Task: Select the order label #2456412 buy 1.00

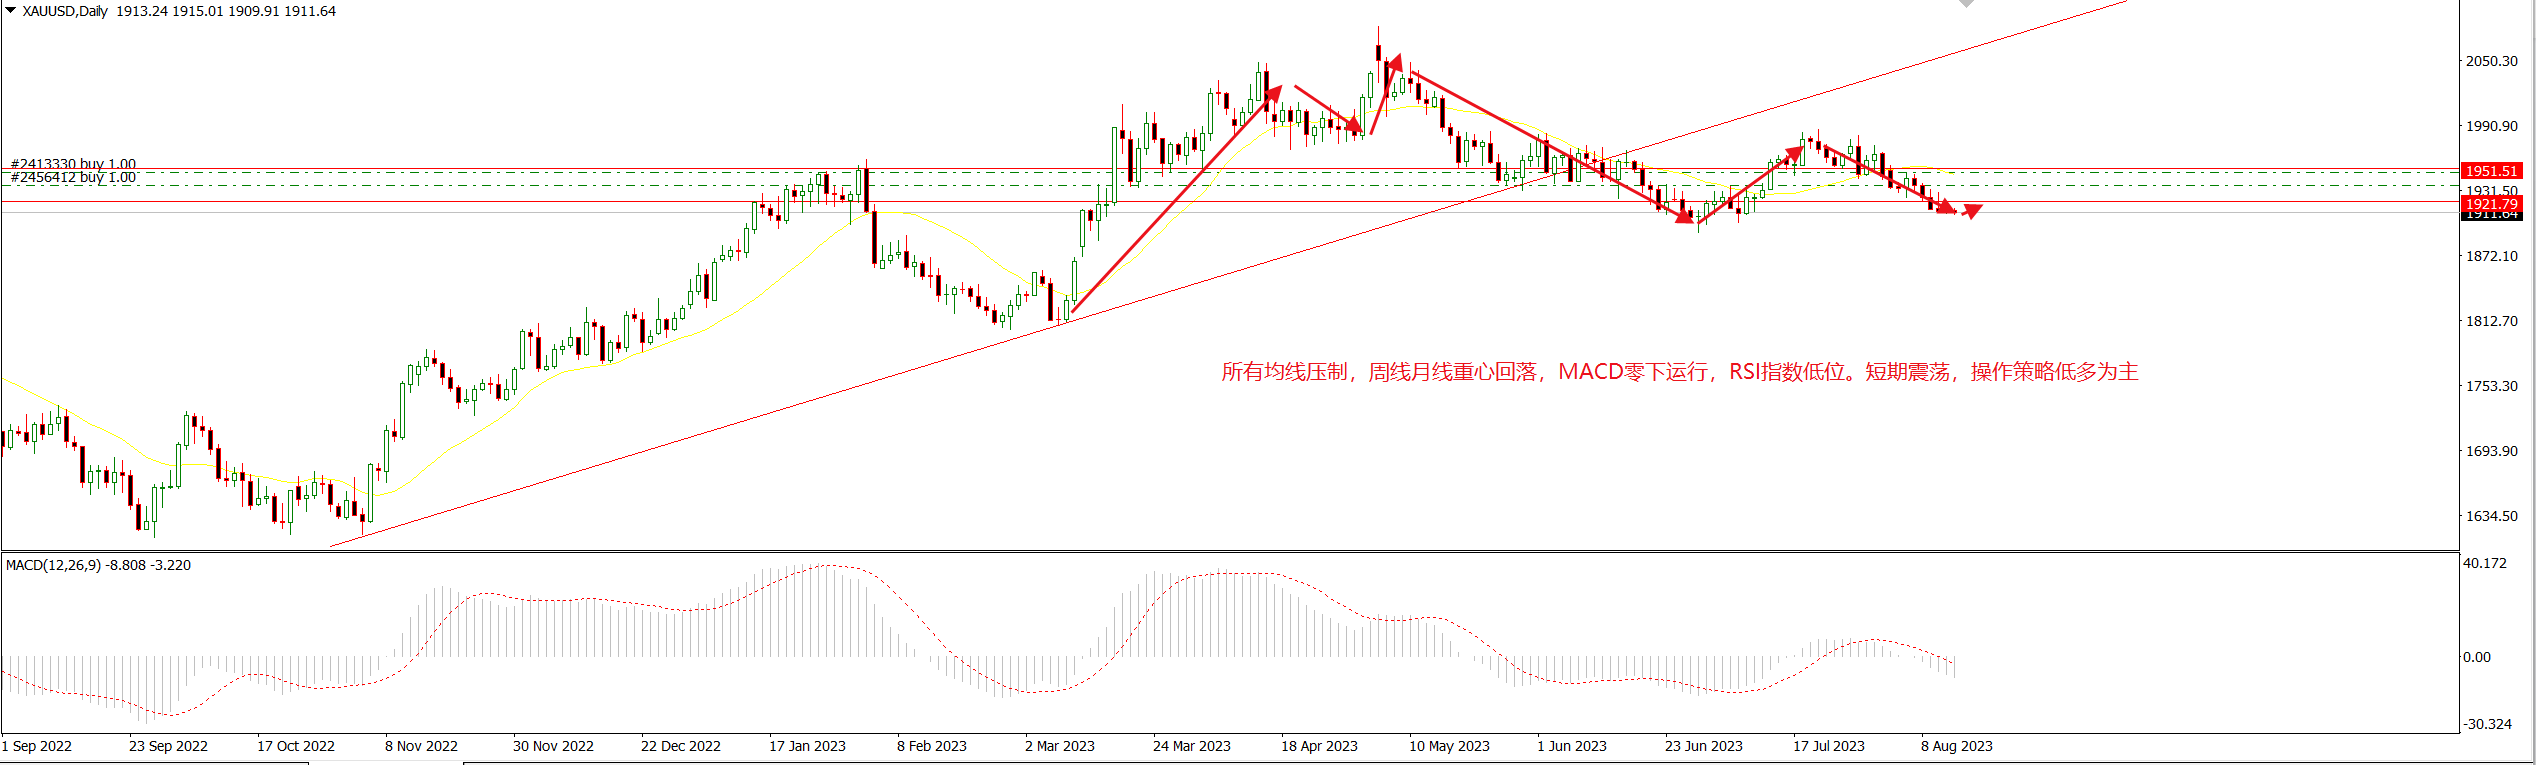Action: (x=73, y=178)
